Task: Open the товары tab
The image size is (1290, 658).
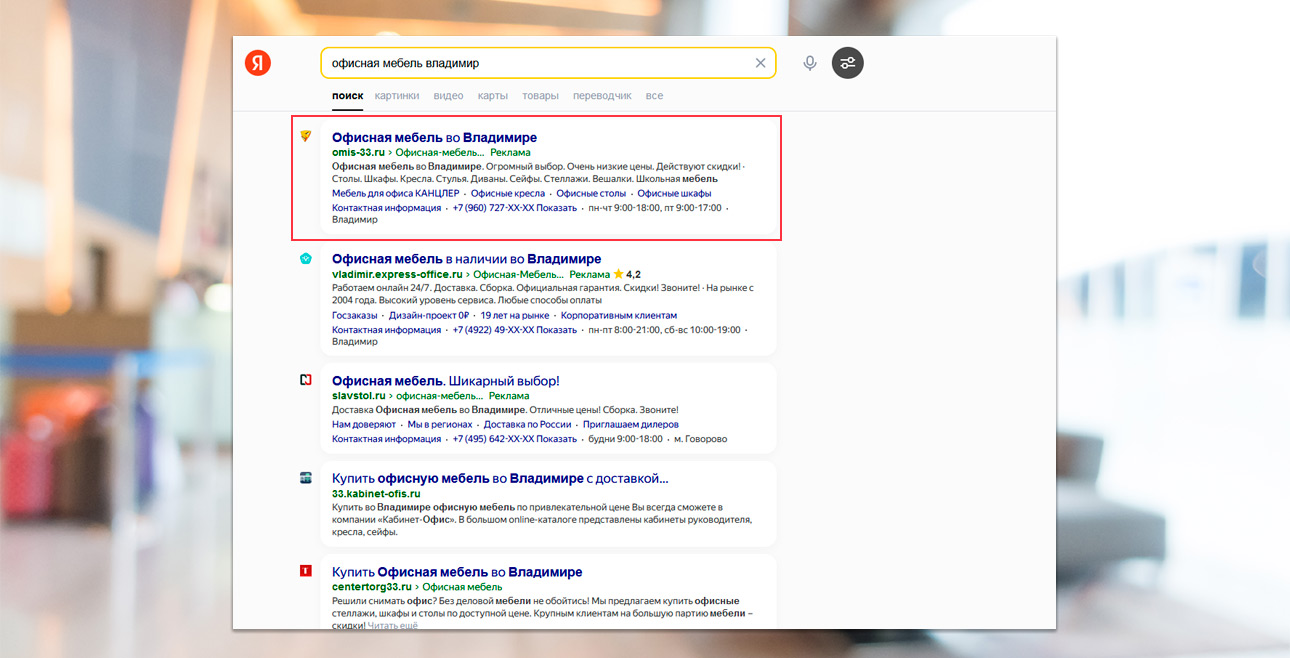Action: 540,96
